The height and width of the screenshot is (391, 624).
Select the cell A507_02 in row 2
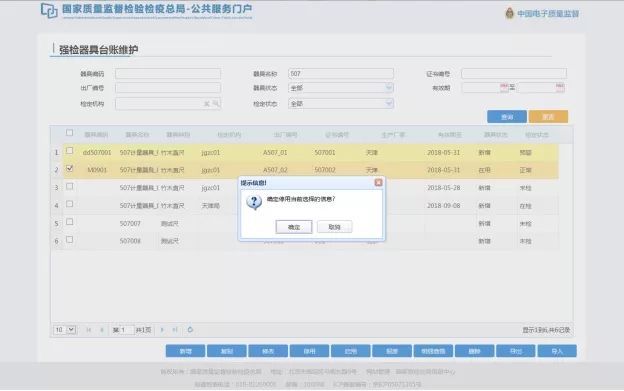click(275, 170)
